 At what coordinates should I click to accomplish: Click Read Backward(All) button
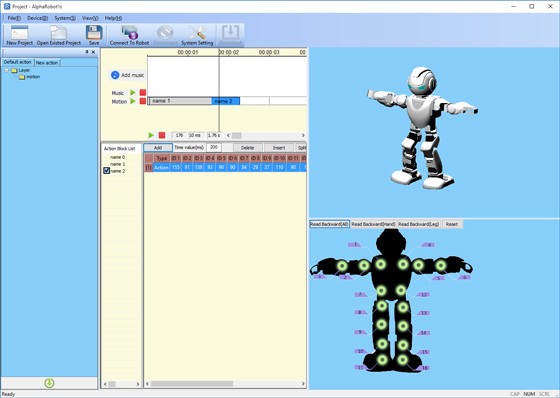point(329,224)
